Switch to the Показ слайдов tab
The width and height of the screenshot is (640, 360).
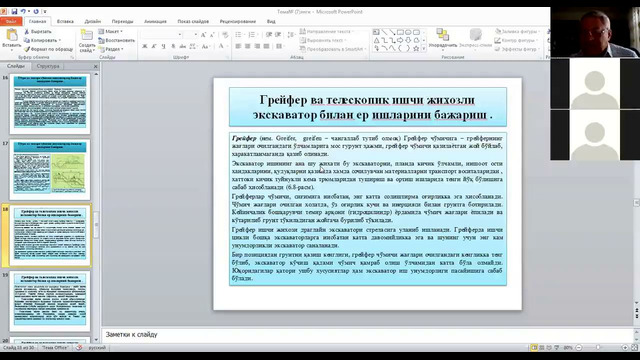[193, 21]
